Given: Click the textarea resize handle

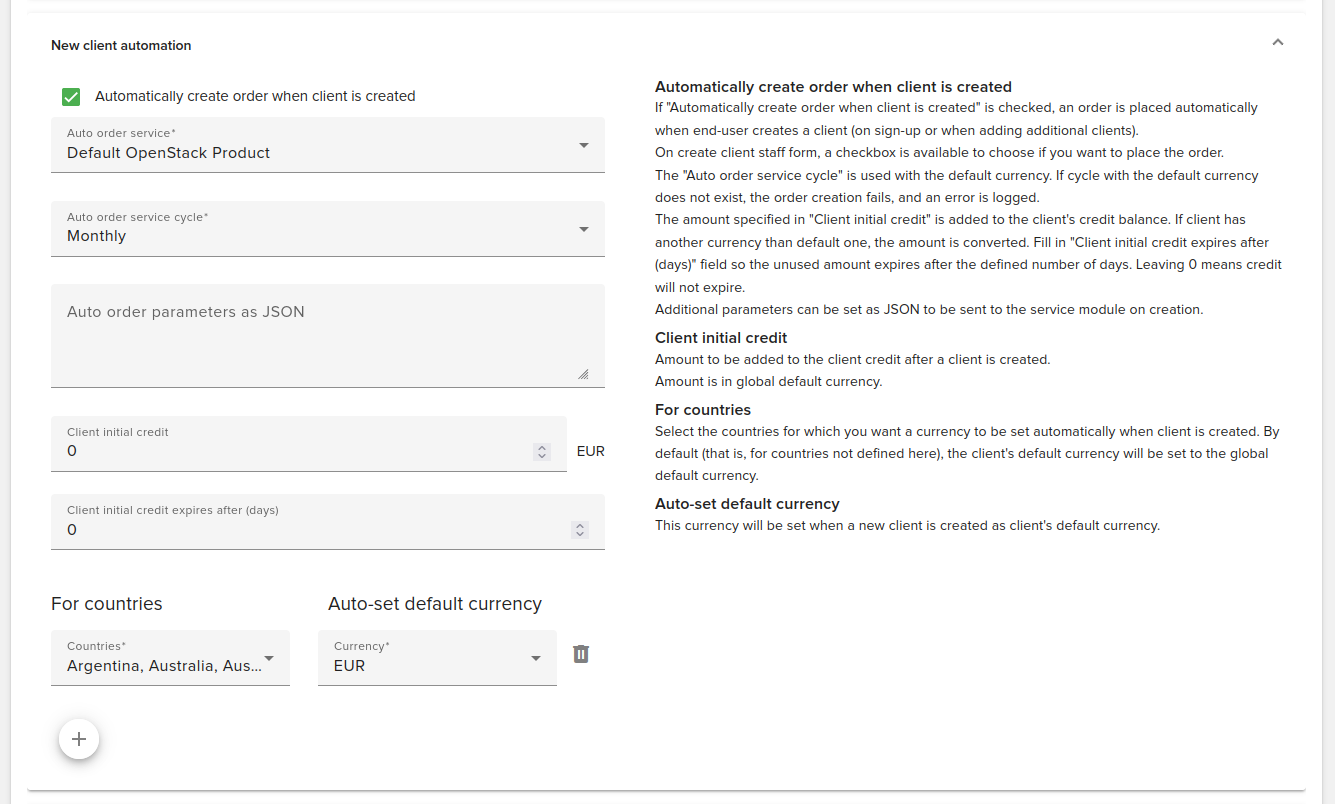Looking at the screenshot, I should coord(583,374).
